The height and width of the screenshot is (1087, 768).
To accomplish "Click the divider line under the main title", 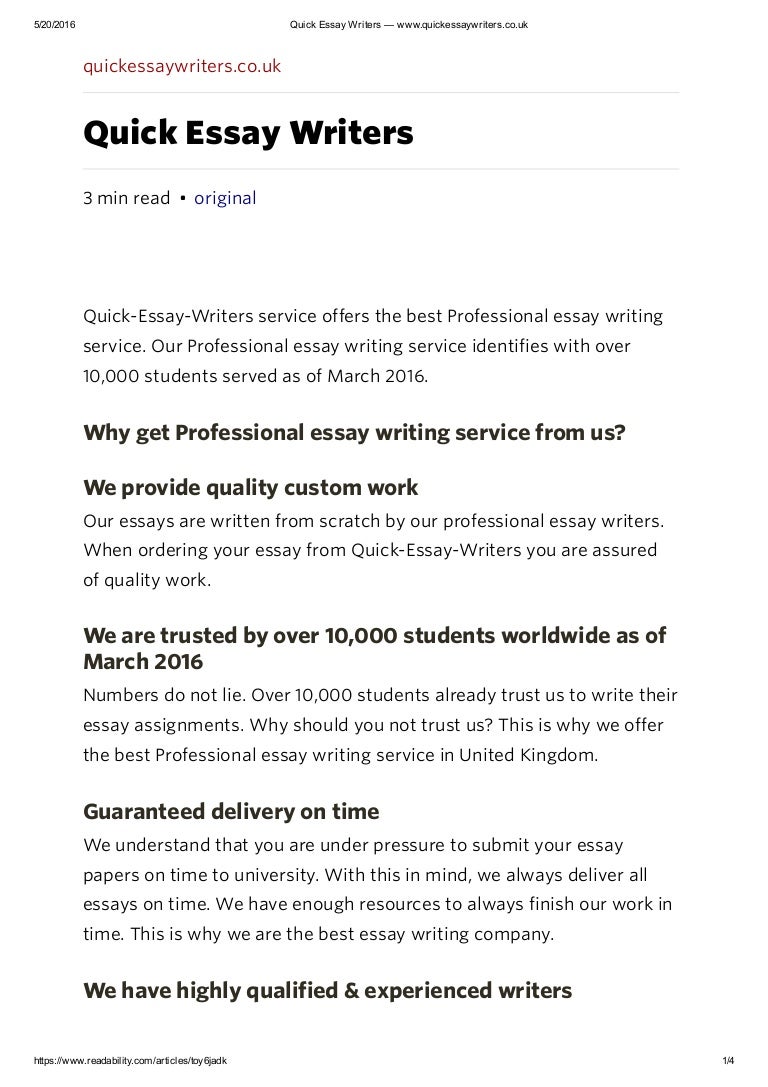I will coord(380,168).
